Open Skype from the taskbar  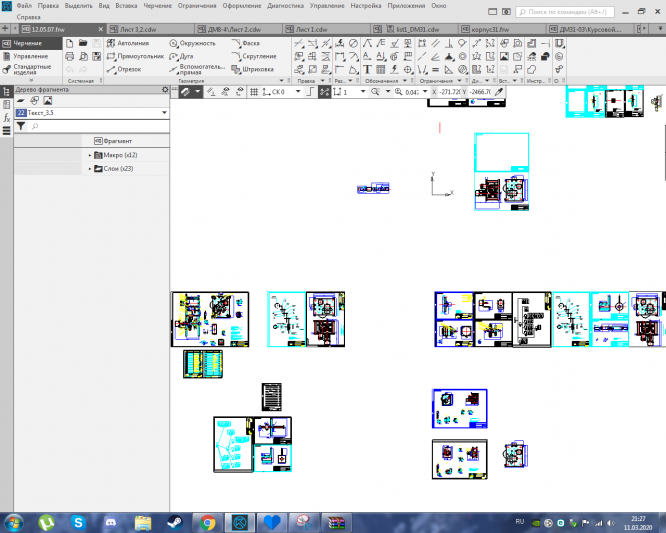click(79, 523)
